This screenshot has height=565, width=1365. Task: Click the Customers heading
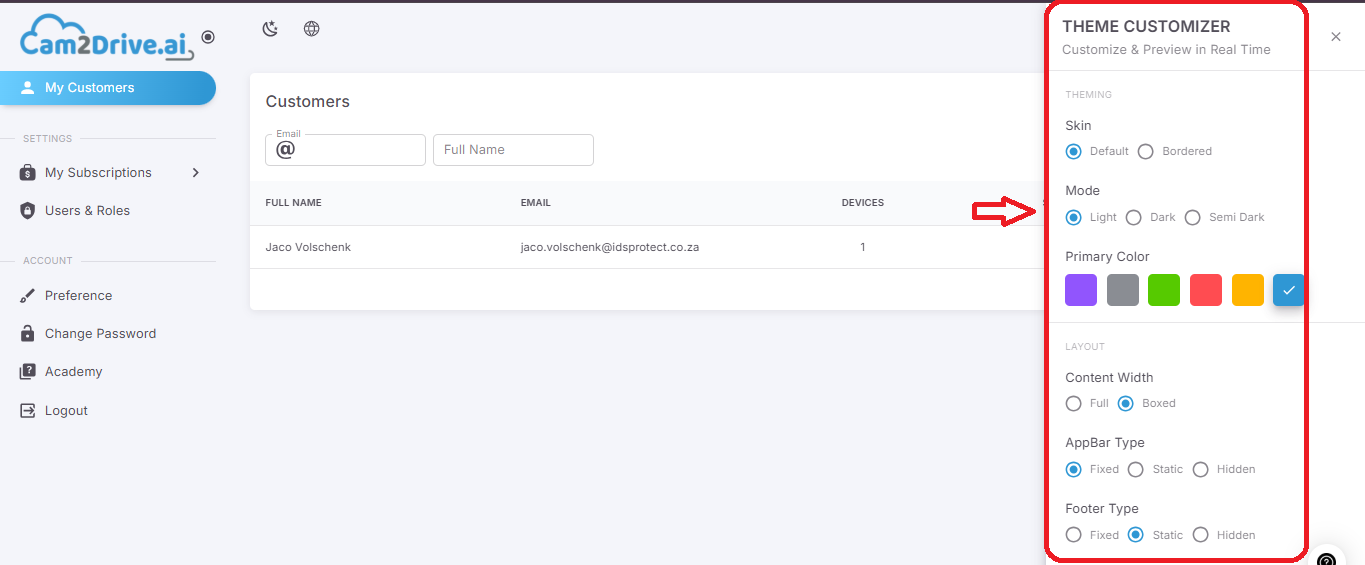(x=308, y=102)
